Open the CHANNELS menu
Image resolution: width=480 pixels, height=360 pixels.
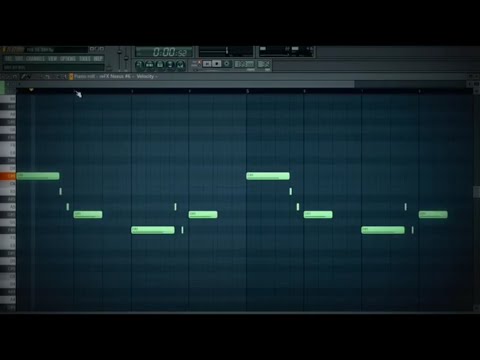(x=35, y=59)
